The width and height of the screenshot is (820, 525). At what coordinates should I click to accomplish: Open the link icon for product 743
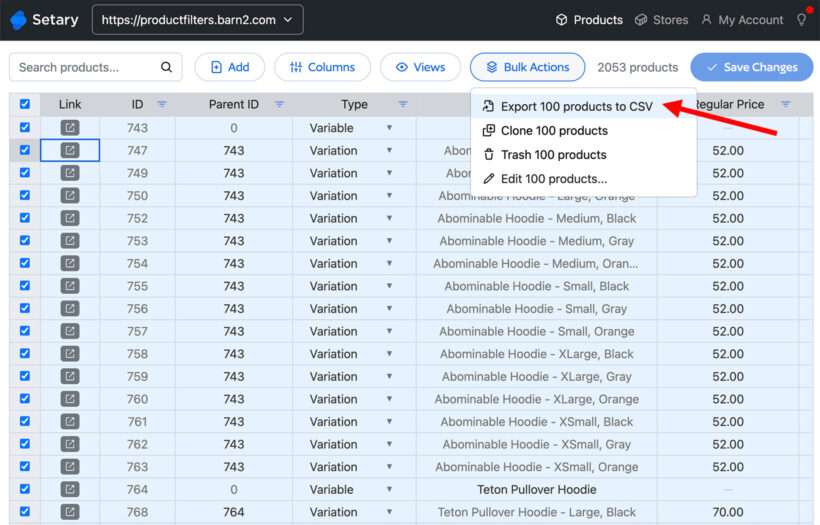(x=70, y=128)
